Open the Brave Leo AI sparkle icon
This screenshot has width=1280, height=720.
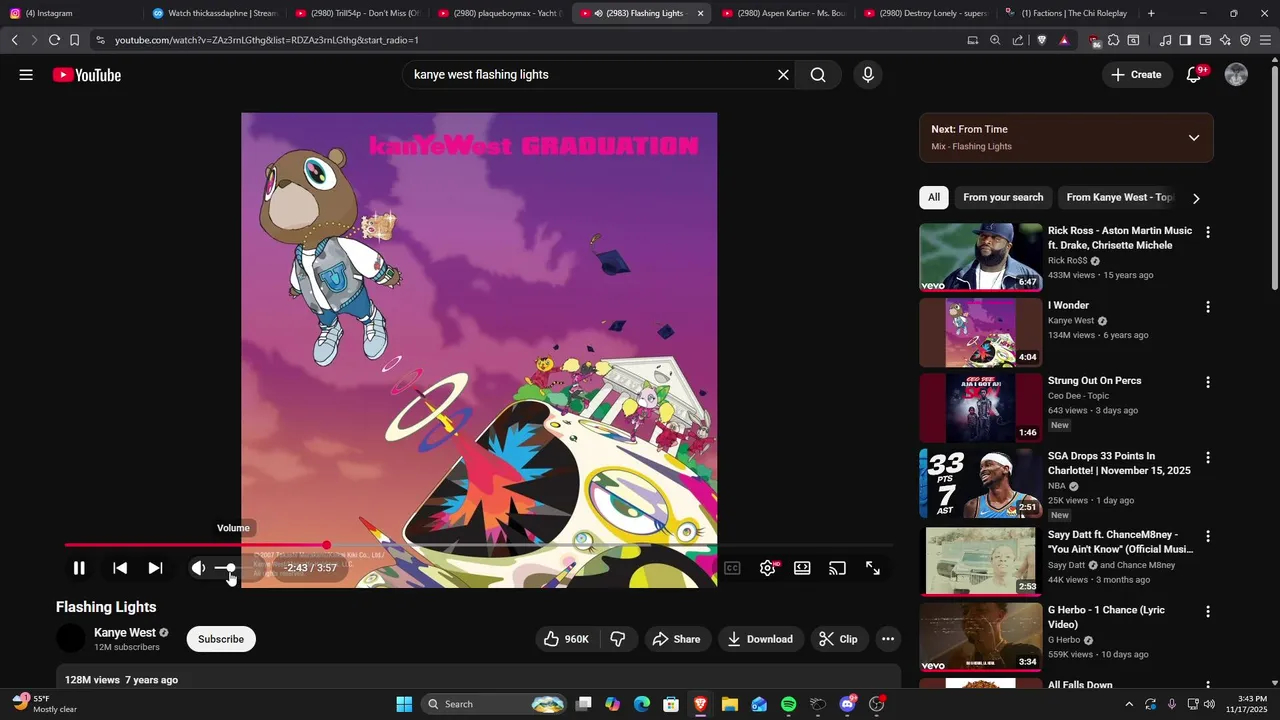tap(1225, 40)
